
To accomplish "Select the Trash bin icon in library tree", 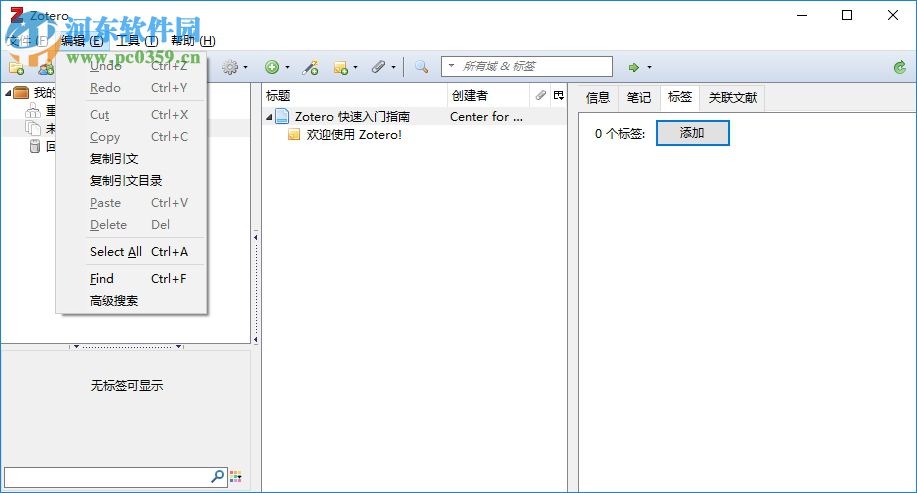I will pyautogui.click(x=35, y=146).
